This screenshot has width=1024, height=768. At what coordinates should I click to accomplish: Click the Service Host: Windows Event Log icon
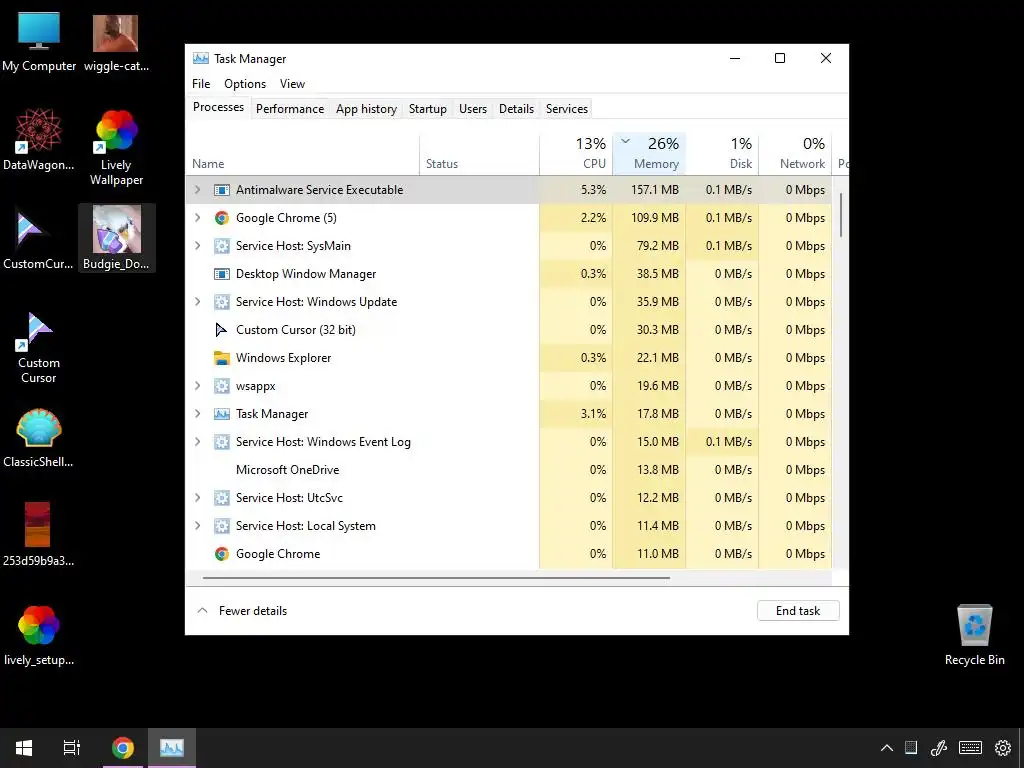click(x=222, y=442)
